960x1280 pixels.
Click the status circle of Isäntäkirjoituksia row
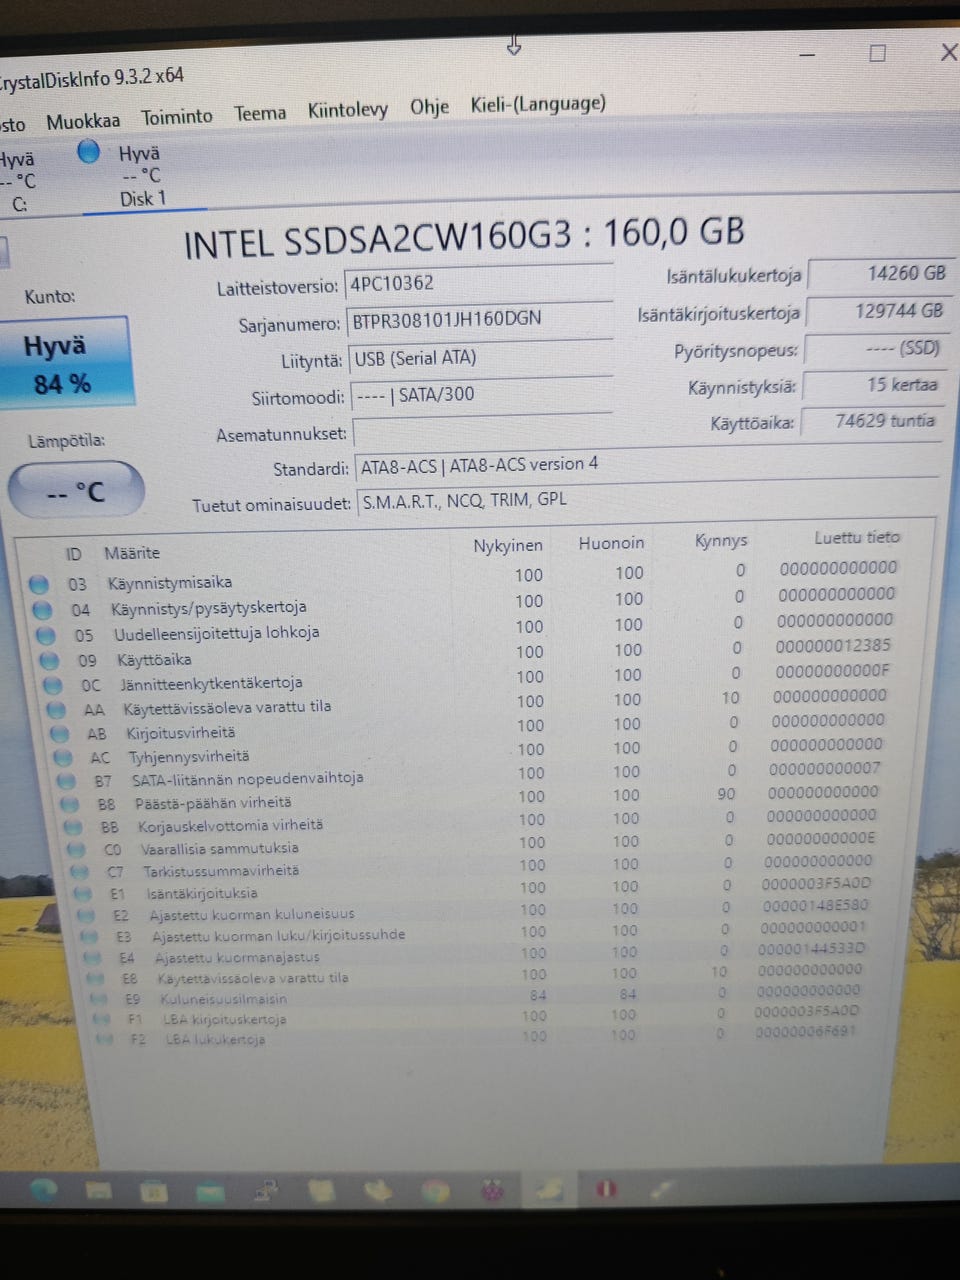(84, 894)
